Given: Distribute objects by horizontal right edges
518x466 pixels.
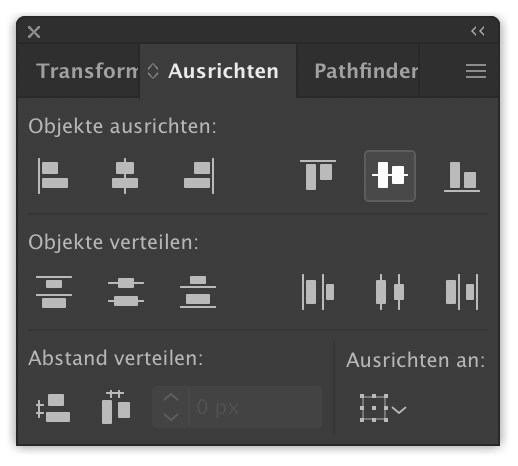Looking at the screenshot, I should tap(462, 292).
